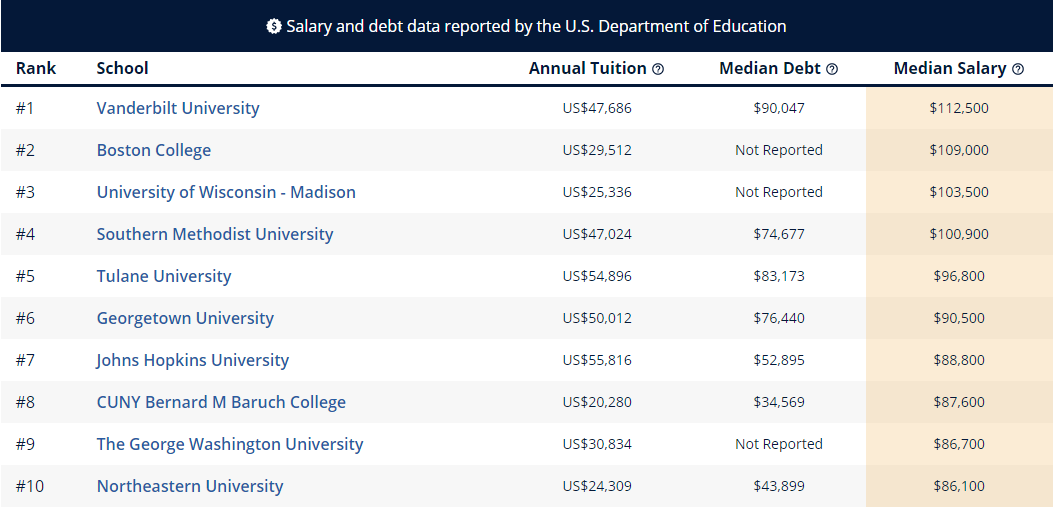Open the Vanderbilt University link
Viewport: 1054px width, 507px height.
coord(178,108)
